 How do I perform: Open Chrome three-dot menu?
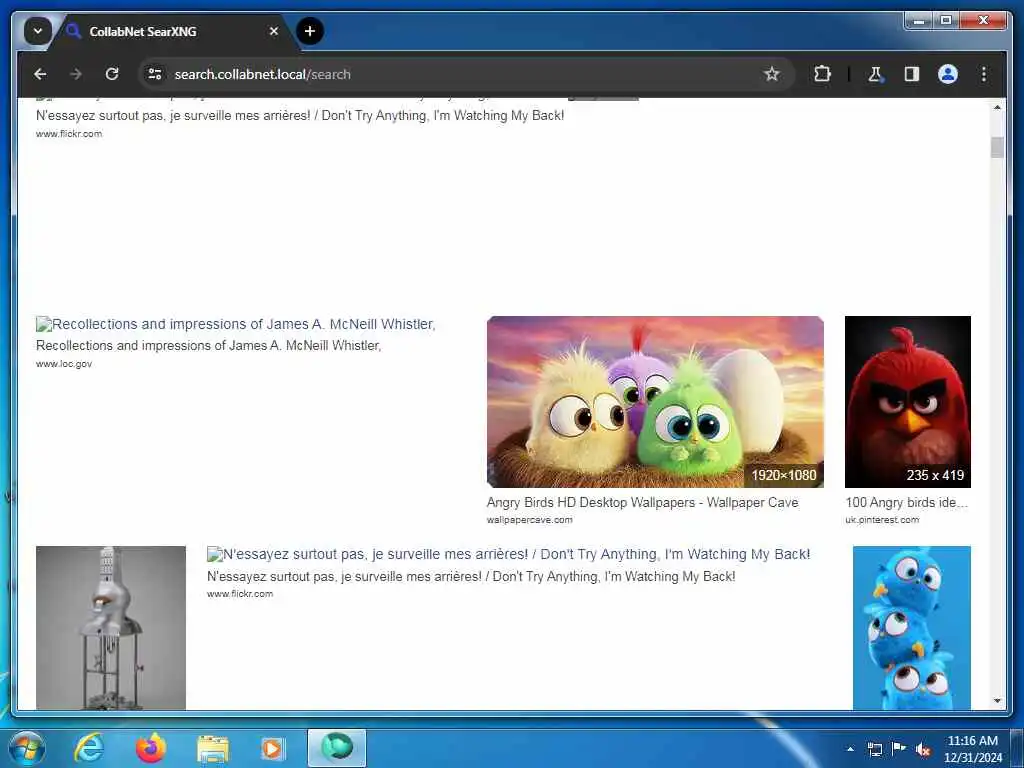(x=984, y=74)
